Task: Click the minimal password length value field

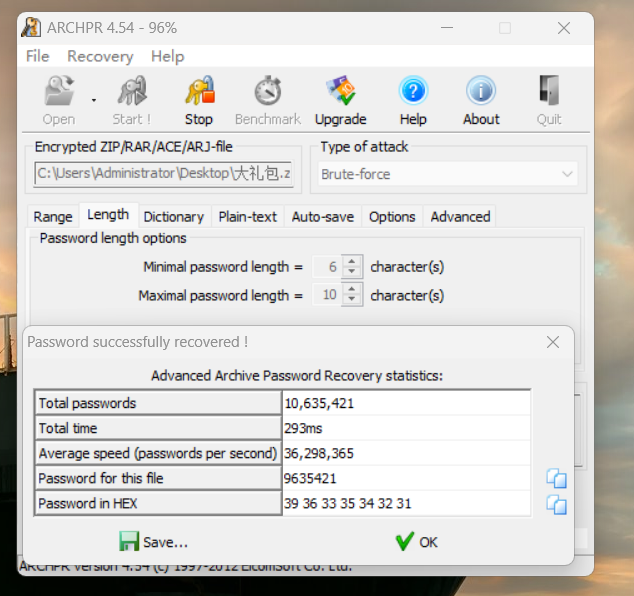Action: coord(327,267)
